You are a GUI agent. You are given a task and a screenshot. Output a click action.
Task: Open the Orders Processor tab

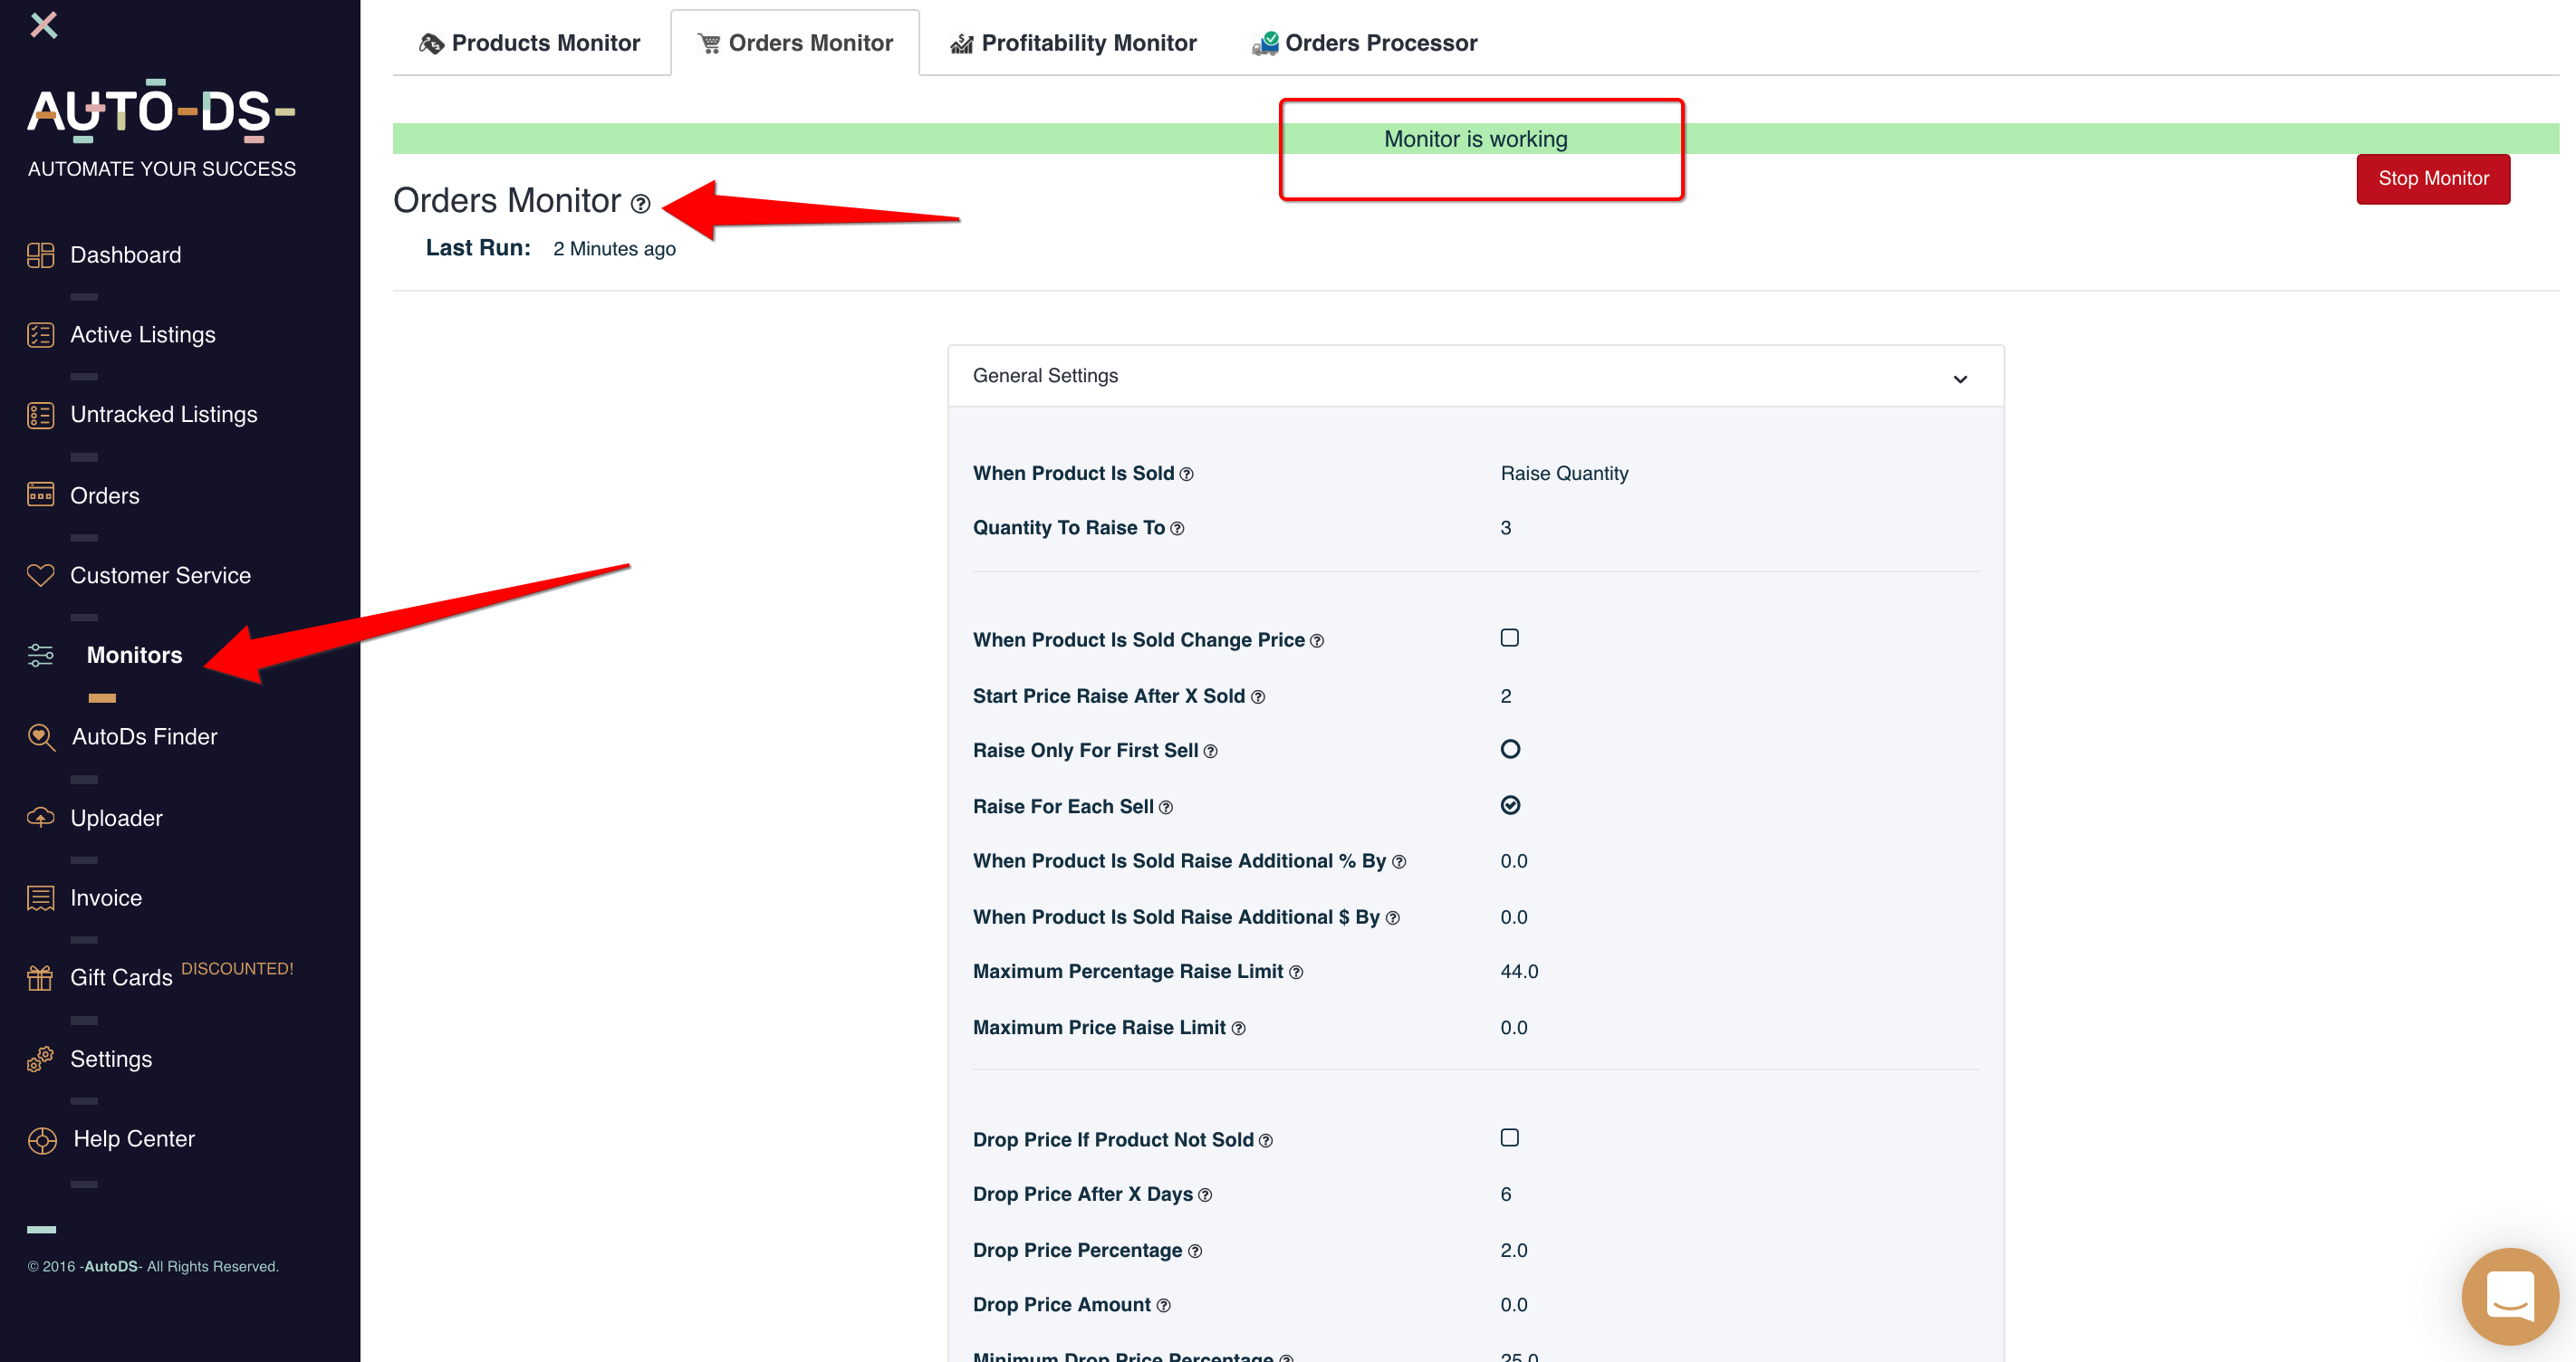(x=1364, y=43)
